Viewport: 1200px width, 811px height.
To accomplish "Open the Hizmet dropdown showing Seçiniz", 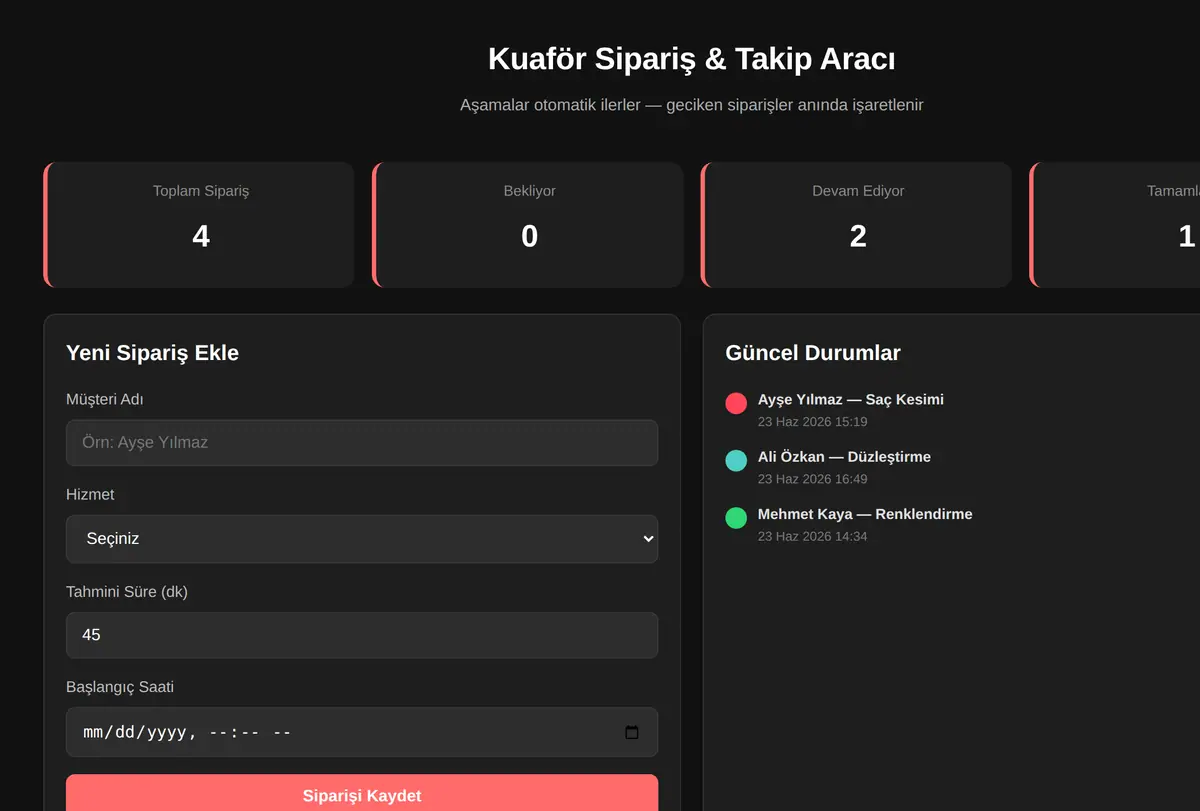I will point(362,539).
